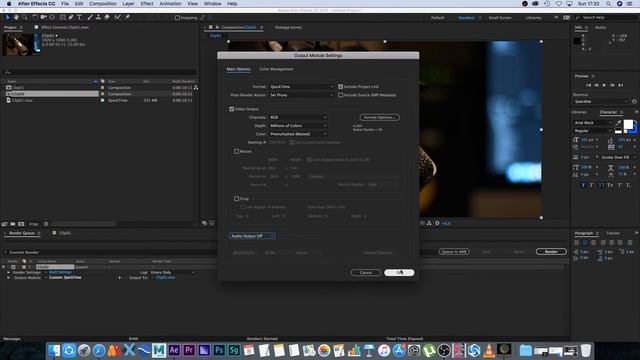This screenshot has height=360, width=640.
Task: Open the Output To file link
Action: [166, 278]
